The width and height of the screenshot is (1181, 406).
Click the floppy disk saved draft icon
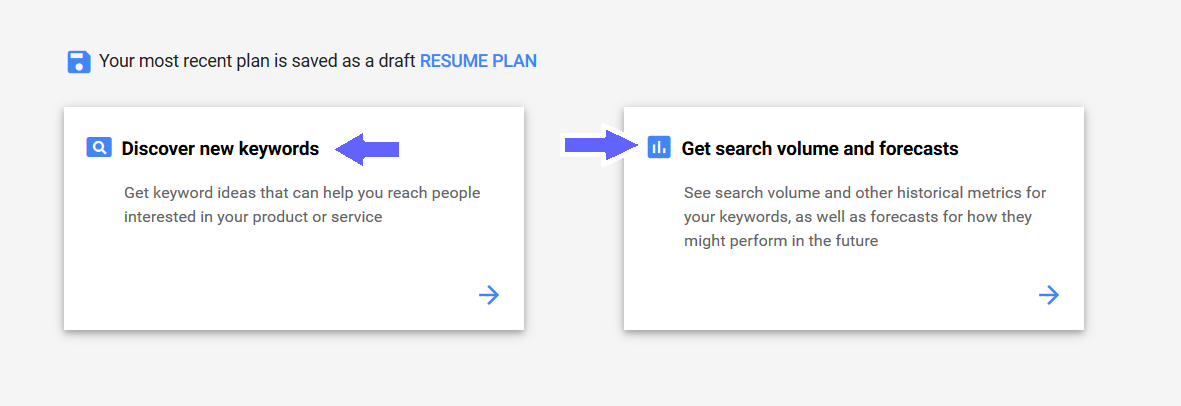(x=78, y=61)
